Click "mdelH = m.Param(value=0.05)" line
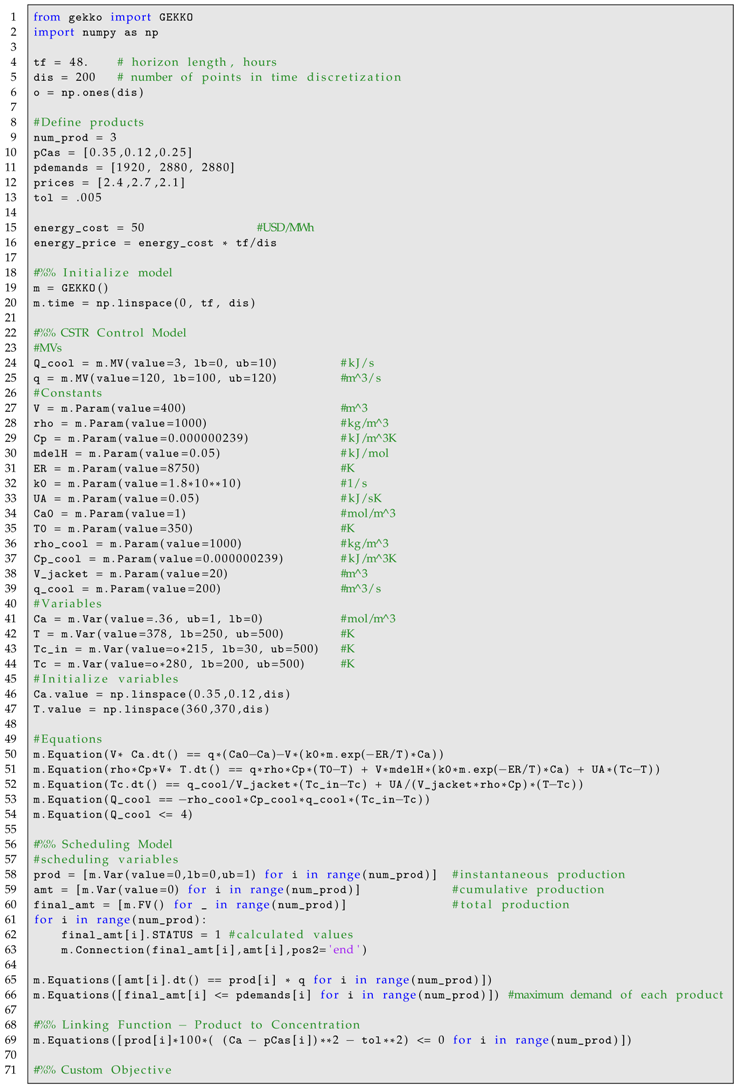The height and width of the screenshot is (1085, 737). pos(127,453)
